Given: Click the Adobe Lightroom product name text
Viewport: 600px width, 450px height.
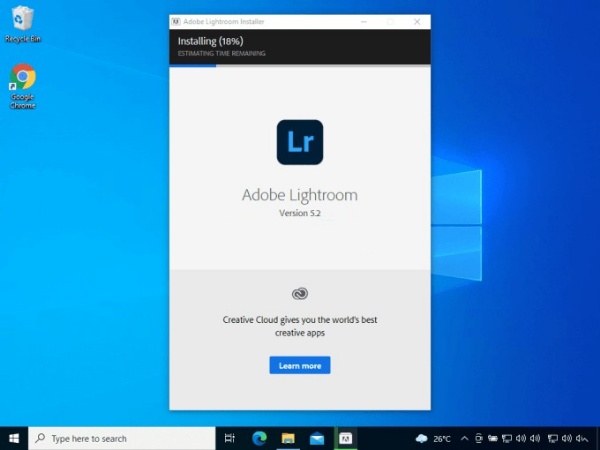Looking at the screenshot, I should (300, 195).
